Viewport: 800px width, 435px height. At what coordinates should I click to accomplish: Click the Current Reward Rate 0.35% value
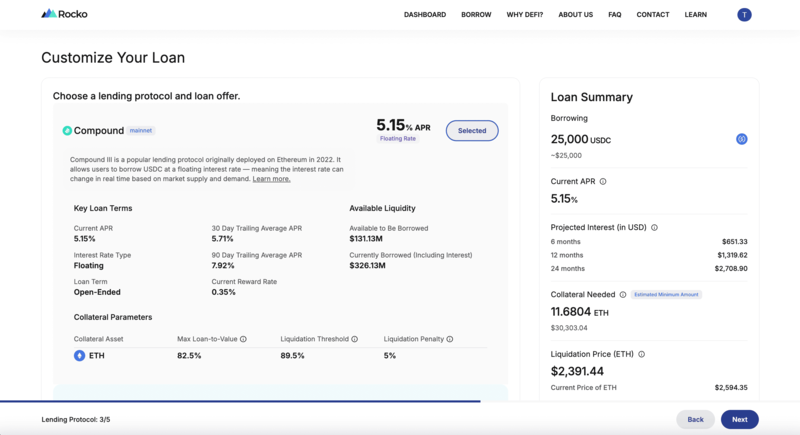point(223,292)
